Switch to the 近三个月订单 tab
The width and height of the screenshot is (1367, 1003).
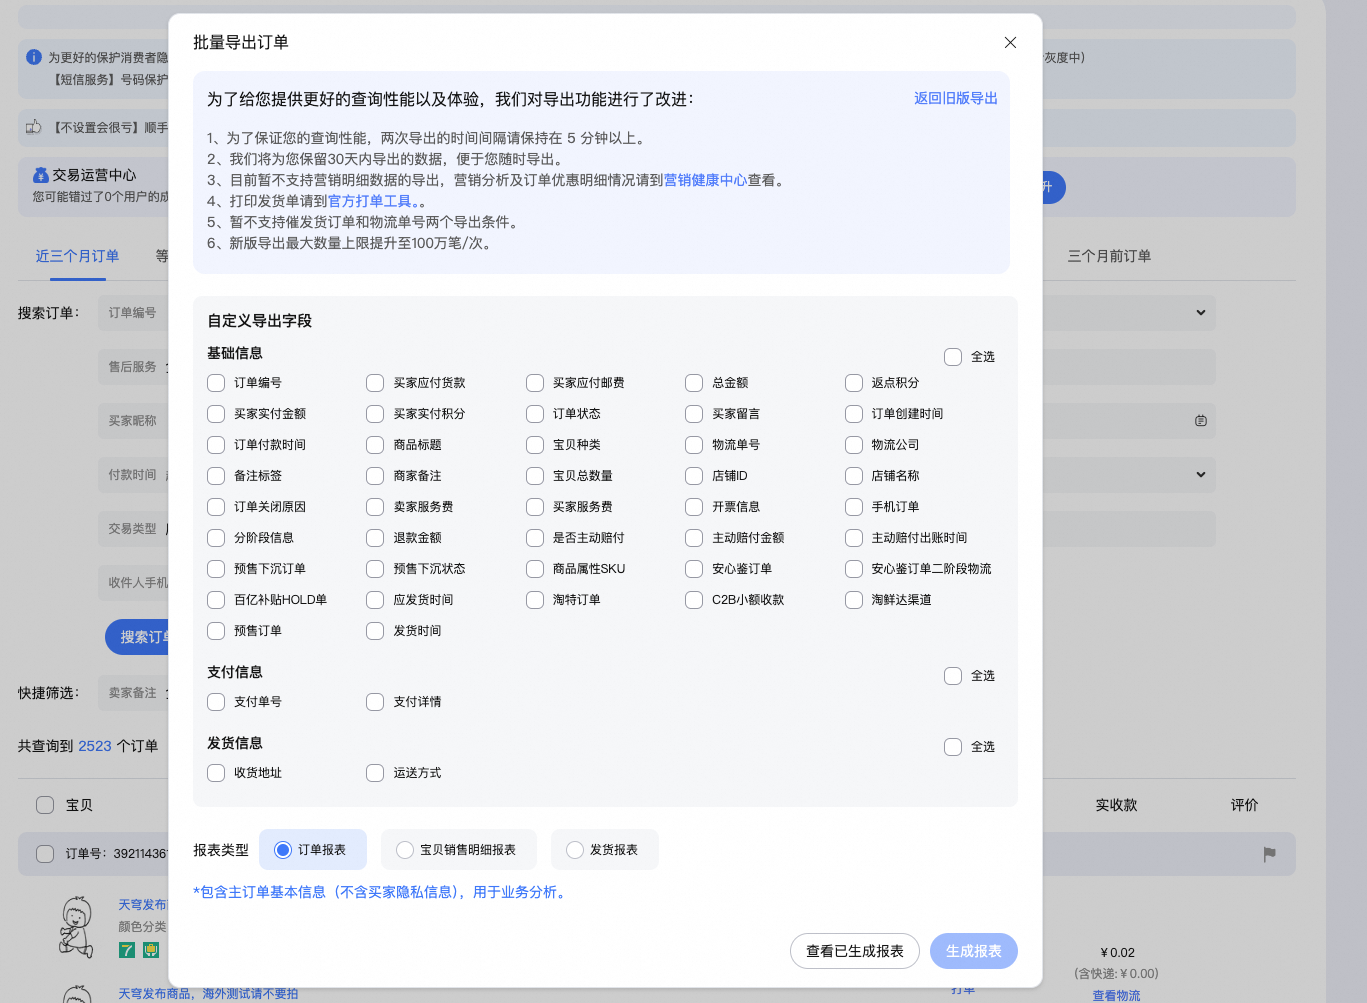pos(77,256)
